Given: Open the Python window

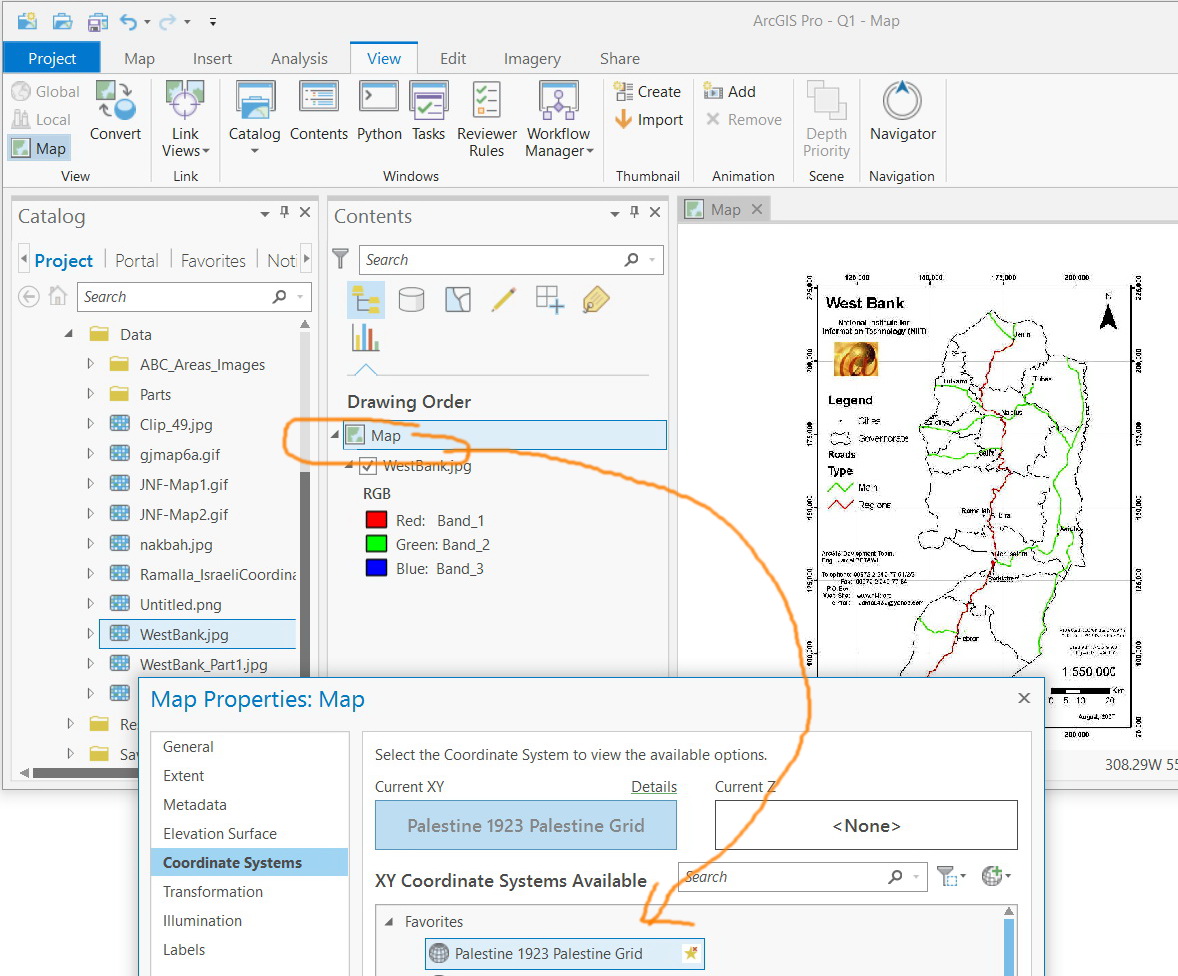Looking at the screenshot, I should [379, 111].
